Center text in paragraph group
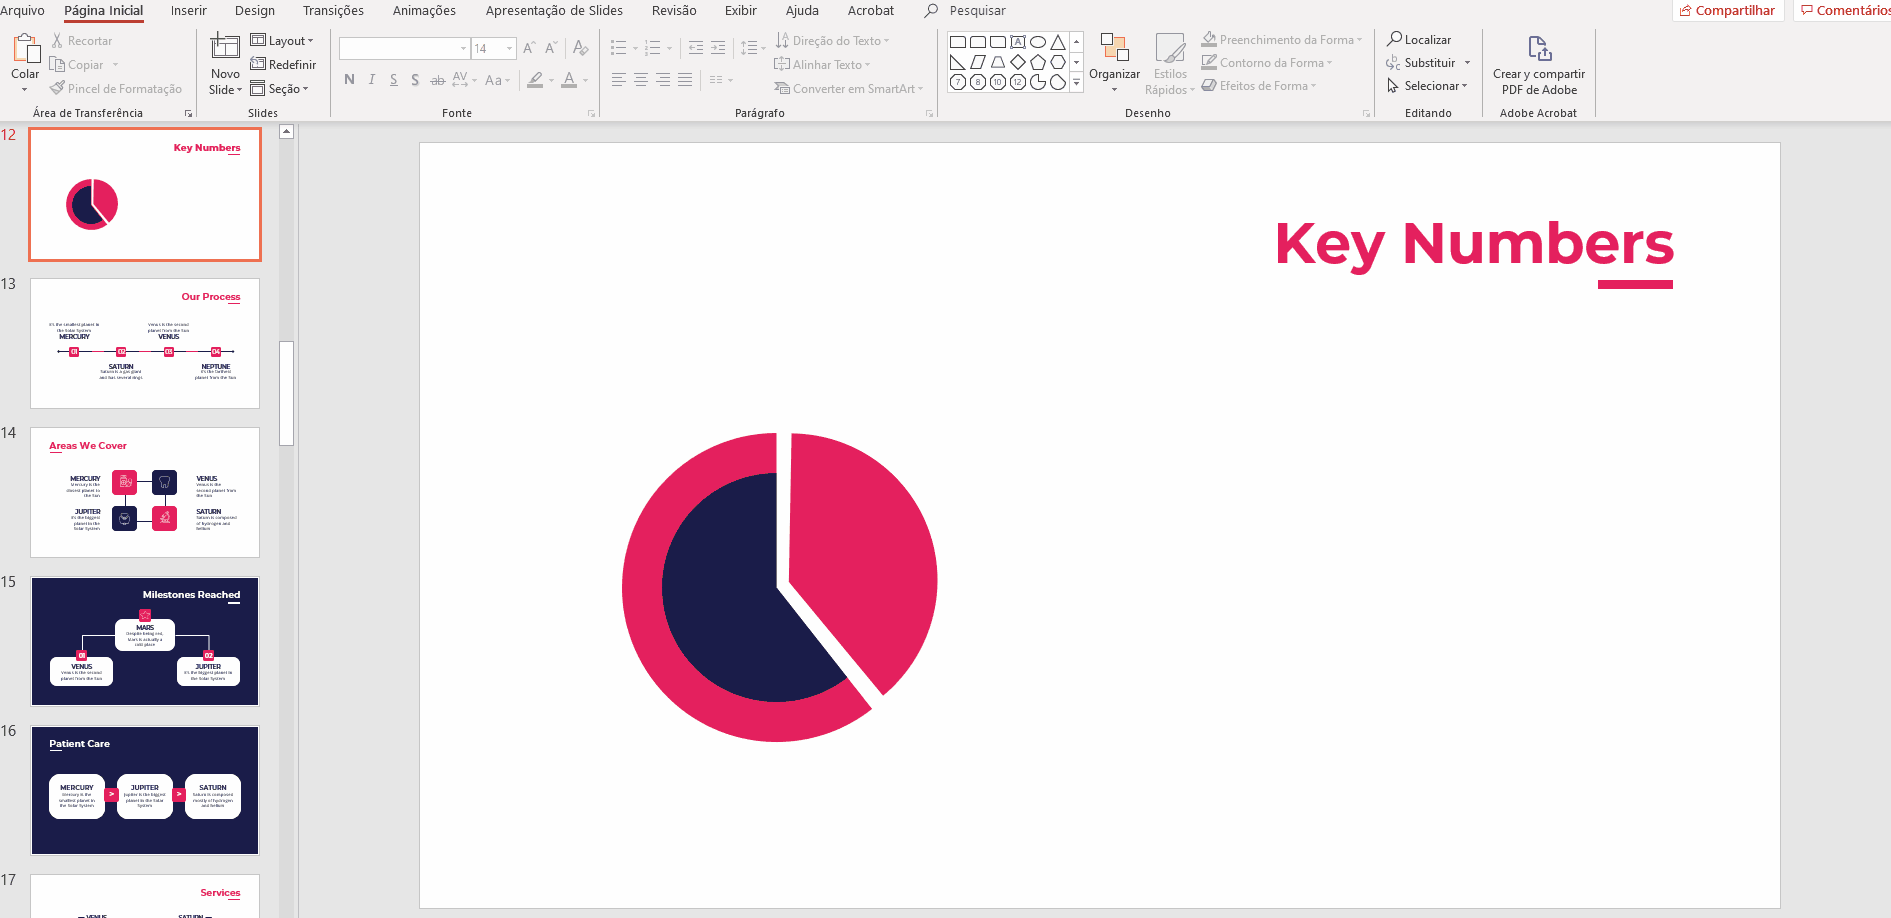Screen dimensions: 1891x918 (x=641, y=80)
